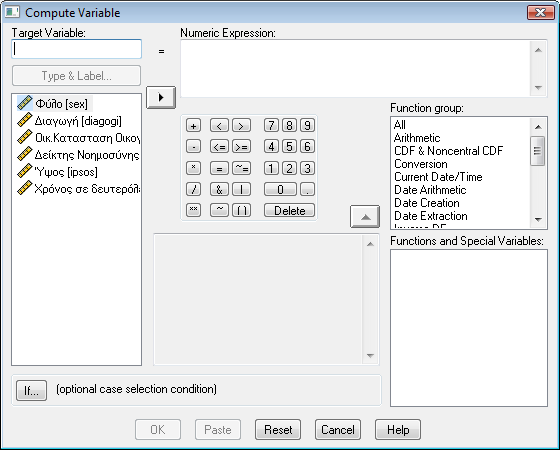Image resolution: width=560 pixels, height=450 pixels.
Task: Open Help for Compute Variable
Action: (398, 430)
